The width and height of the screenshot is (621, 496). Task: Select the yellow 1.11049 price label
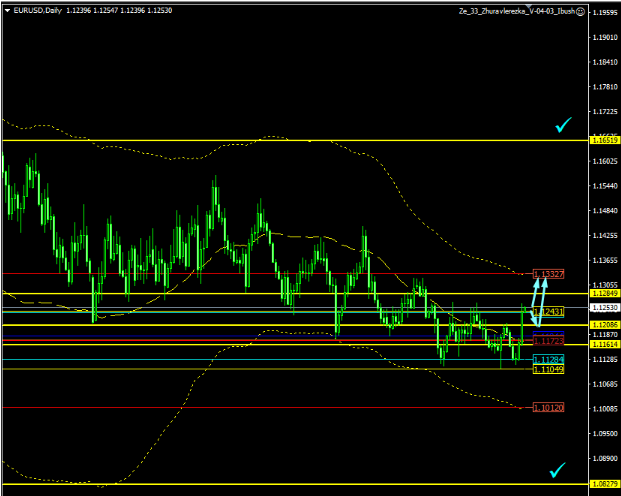(549, 369)
